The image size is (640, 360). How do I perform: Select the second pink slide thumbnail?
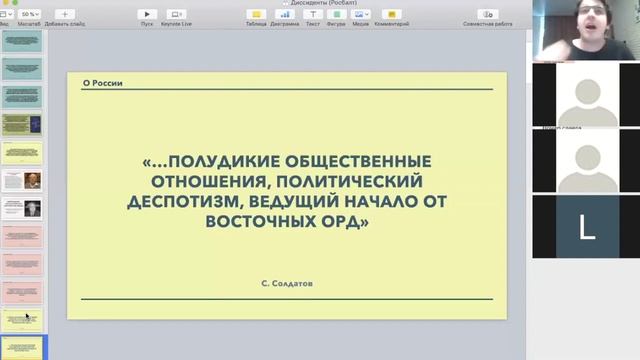point(22,264)
